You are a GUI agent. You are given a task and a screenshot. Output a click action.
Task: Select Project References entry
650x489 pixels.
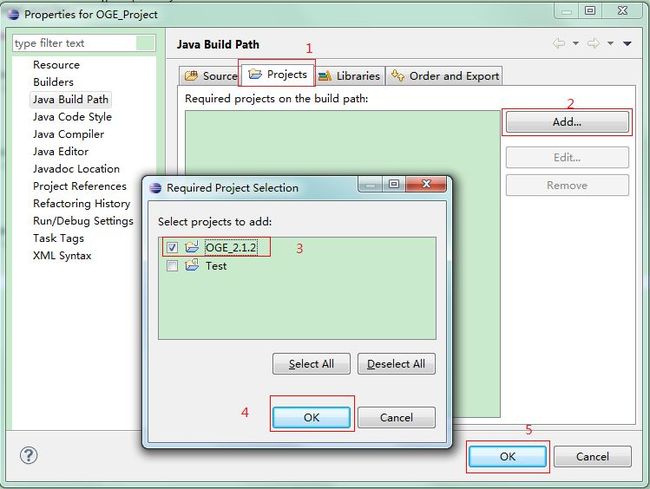[x=80, y=186]
